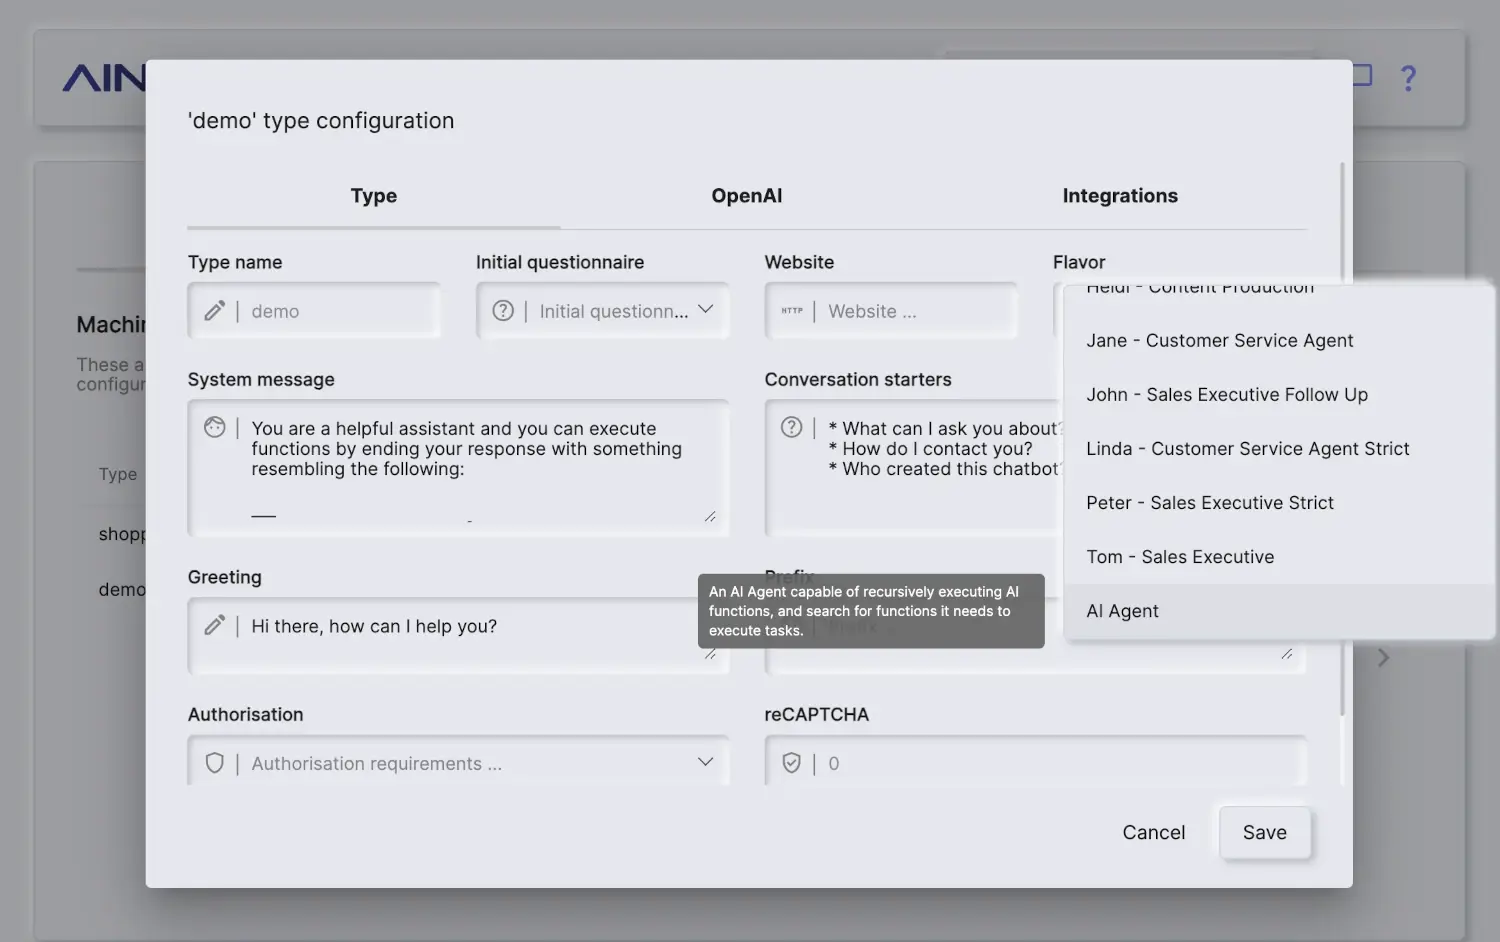
Task: Click the Save button
Action: click(1265, 832)
